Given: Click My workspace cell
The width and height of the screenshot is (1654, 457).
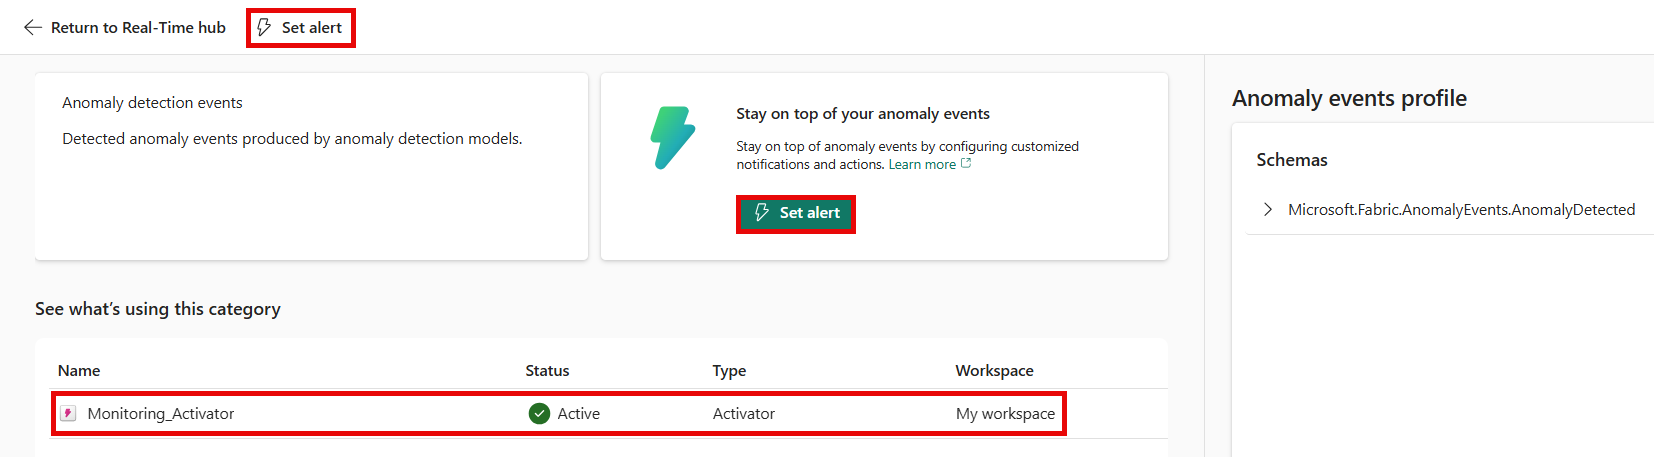Looking at the screenshot, I should 1005,414.
